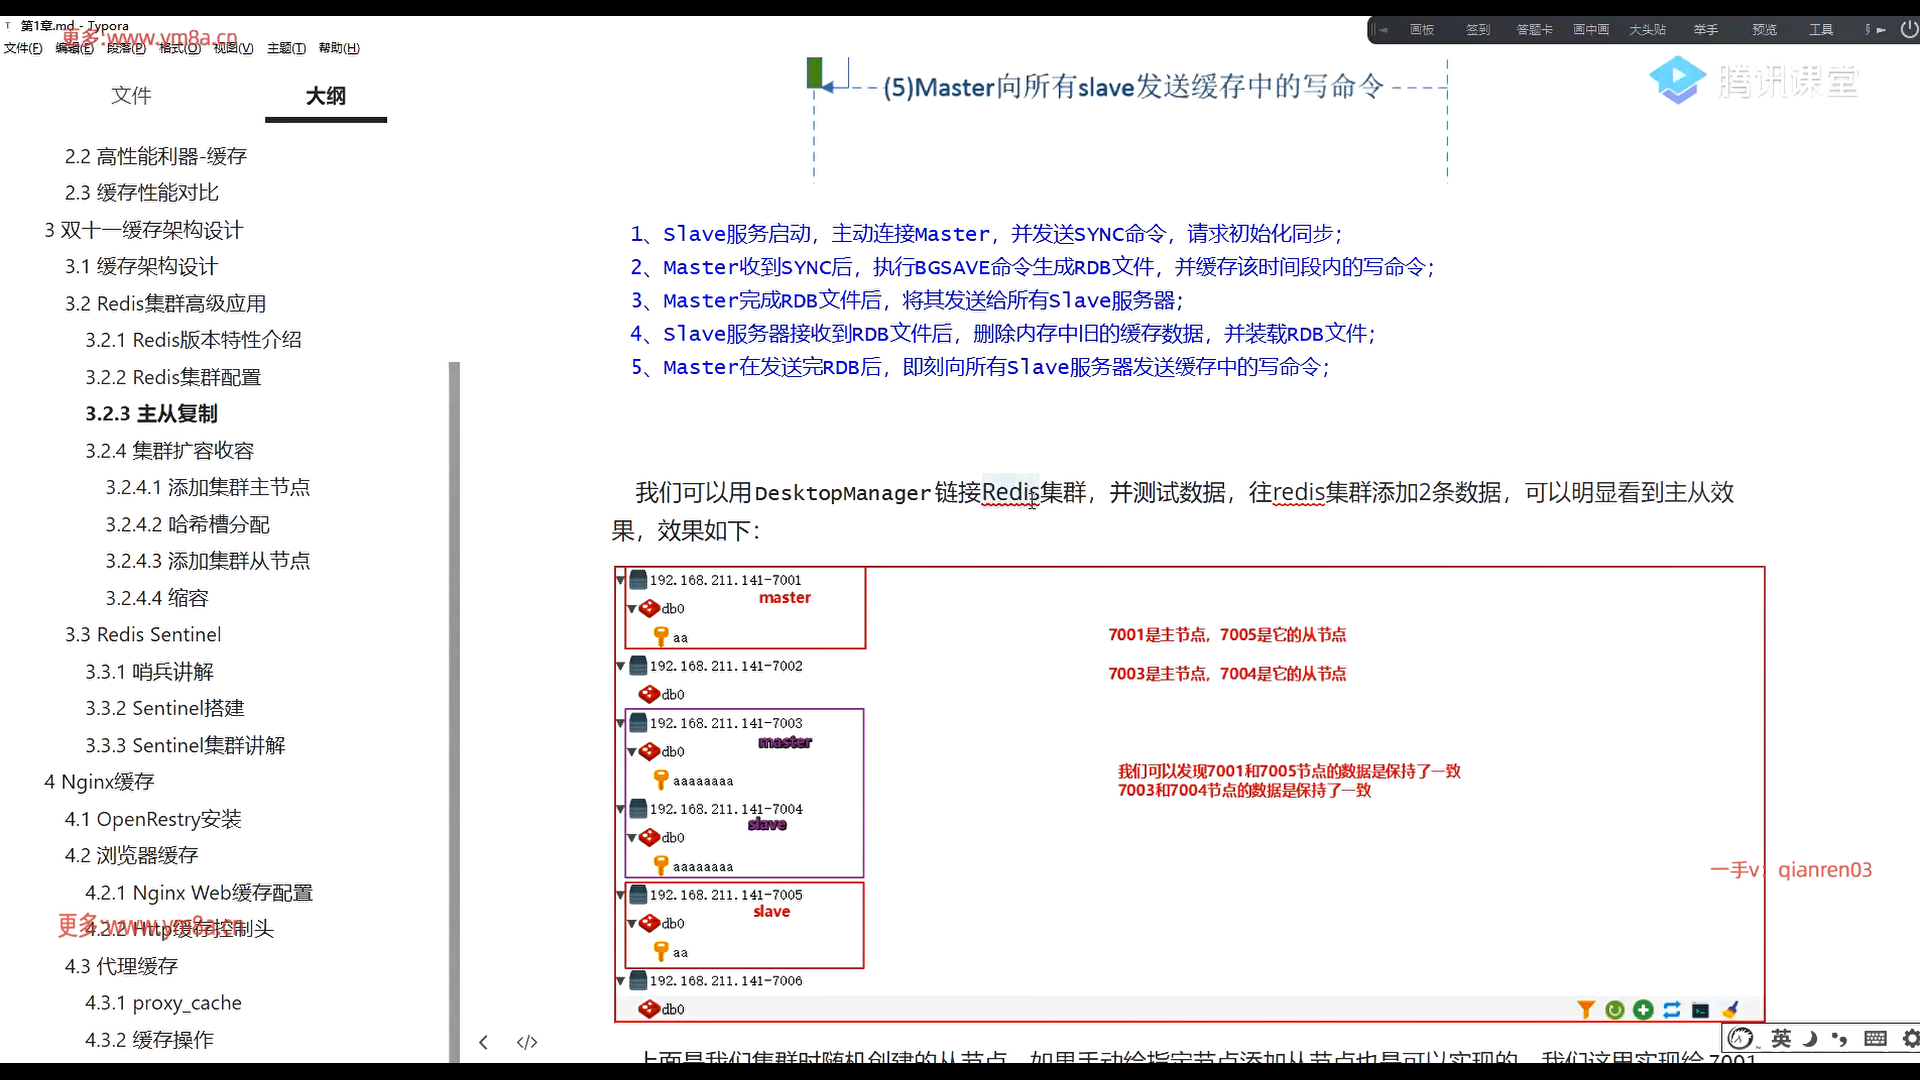
Task: Switch input language via 英 indicator
Action: coord(1781,1038)
